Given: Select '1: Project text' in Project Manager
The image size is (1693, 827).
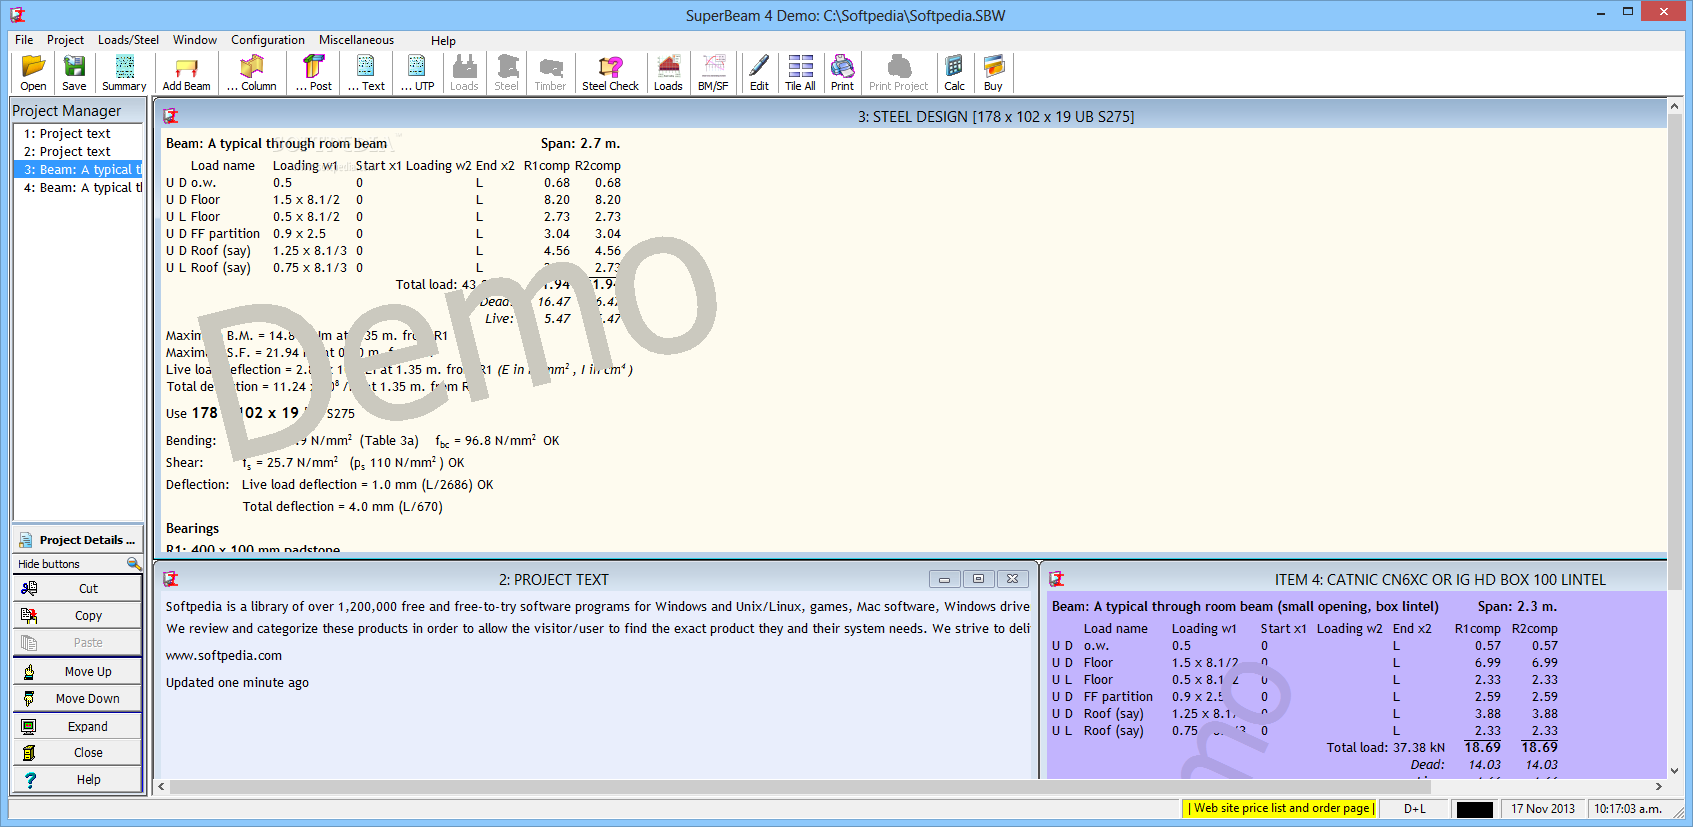Looking at the screenshot, I should click(x=79, y=134).
